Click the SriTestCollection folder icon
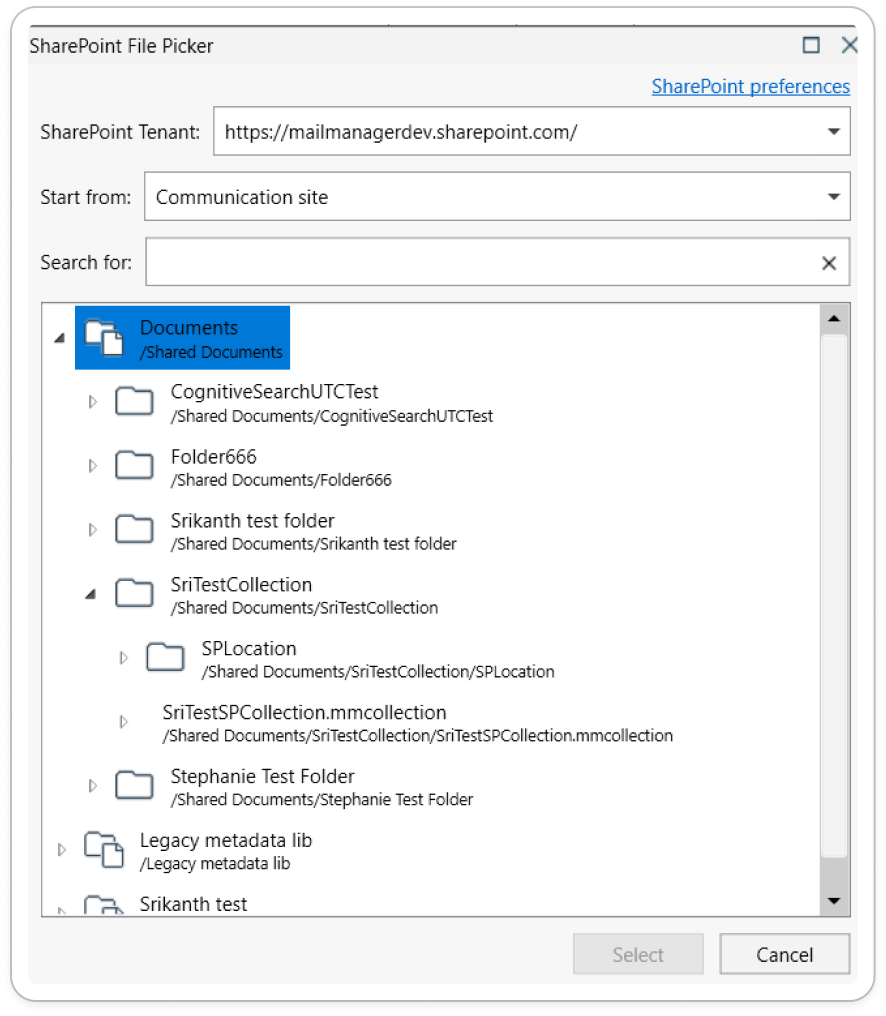 coord(134,593)
